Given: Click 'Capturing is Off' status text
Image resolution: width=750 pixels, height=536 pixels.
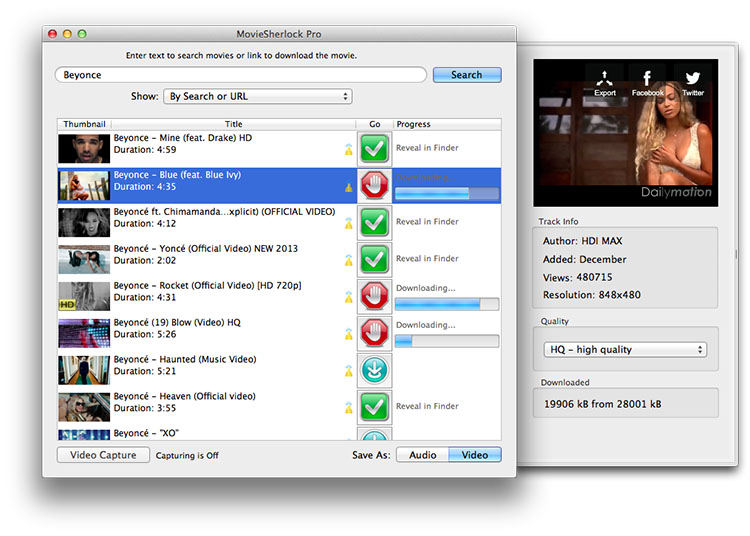Looking at the screenshot, I should pos(187,455).
